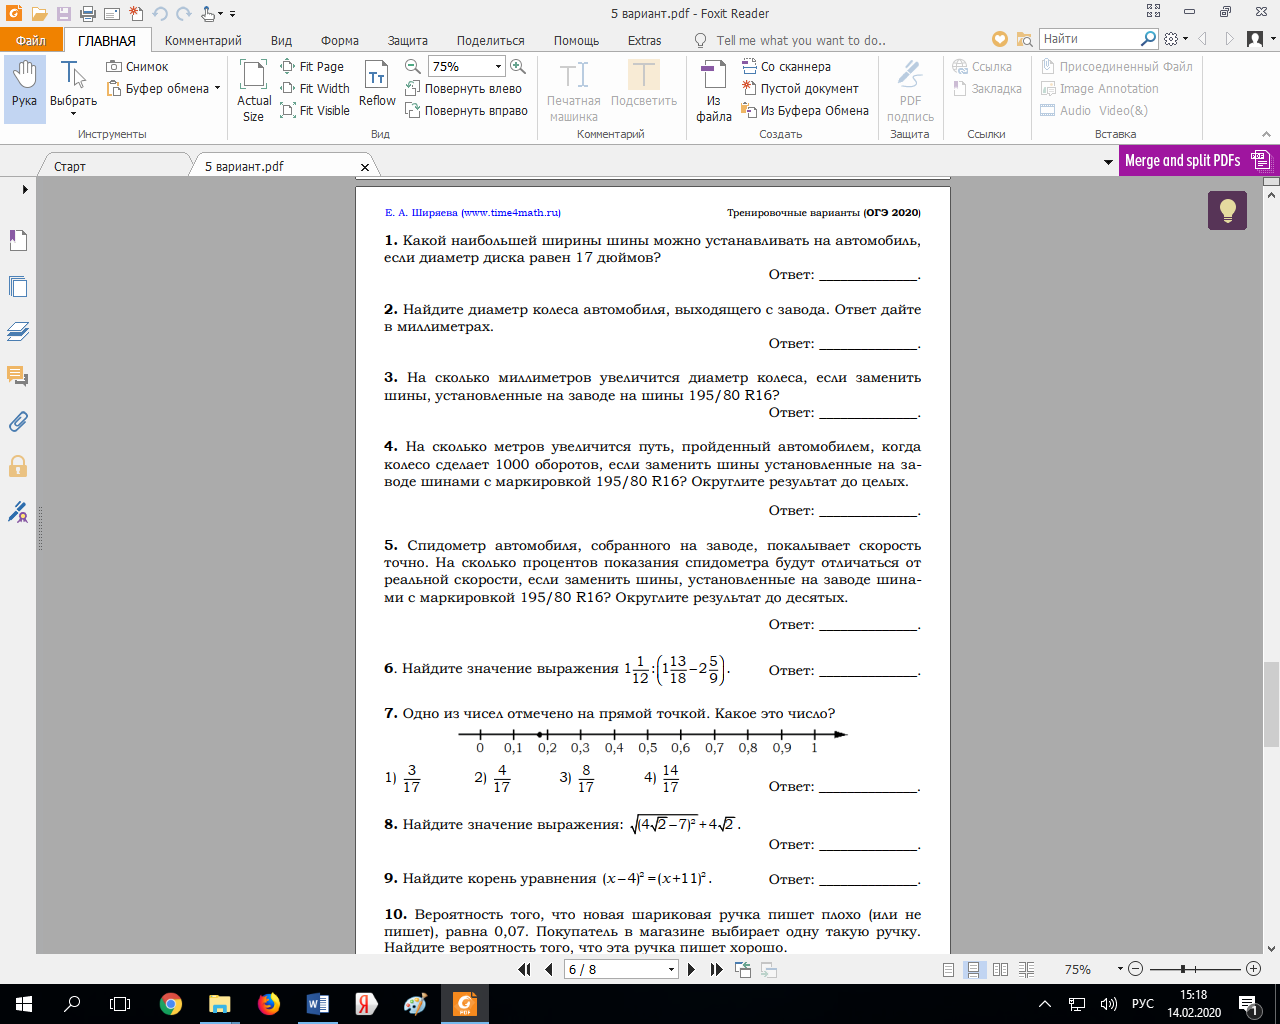The width and height of the screenshot is (1280, 1024).
Task: Switch to Поделиться ribbon tab
Action: pyautogui.click(x=490, y=40)
